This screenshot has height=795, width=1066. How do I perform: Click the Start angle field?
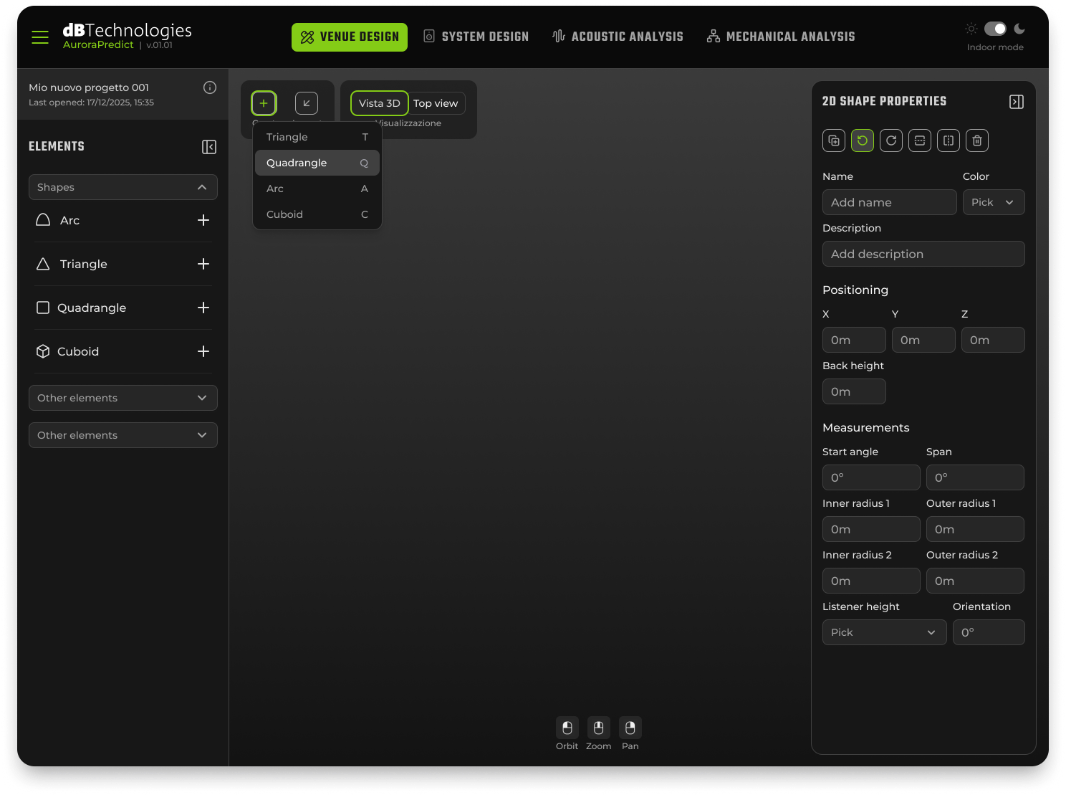tap(871, 477)
